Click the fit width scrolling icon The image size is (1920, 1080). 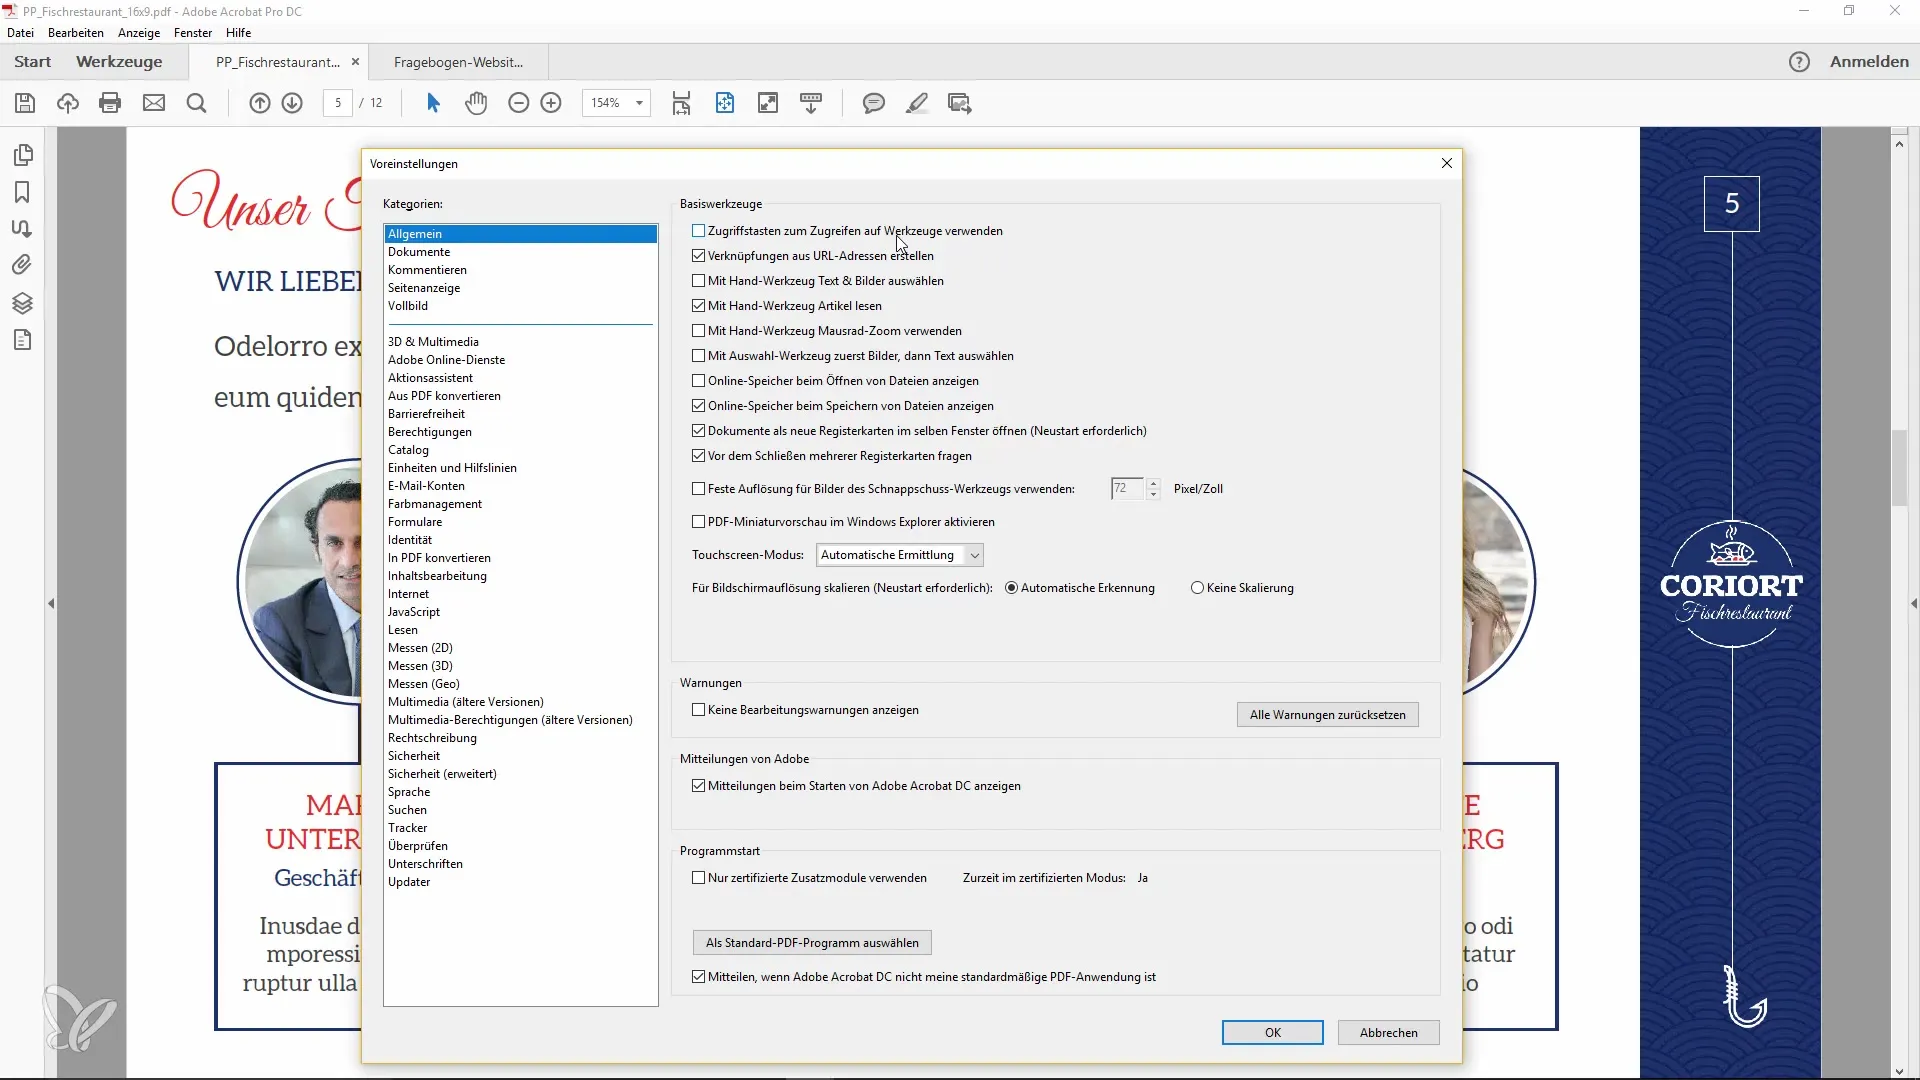(681, 103)
